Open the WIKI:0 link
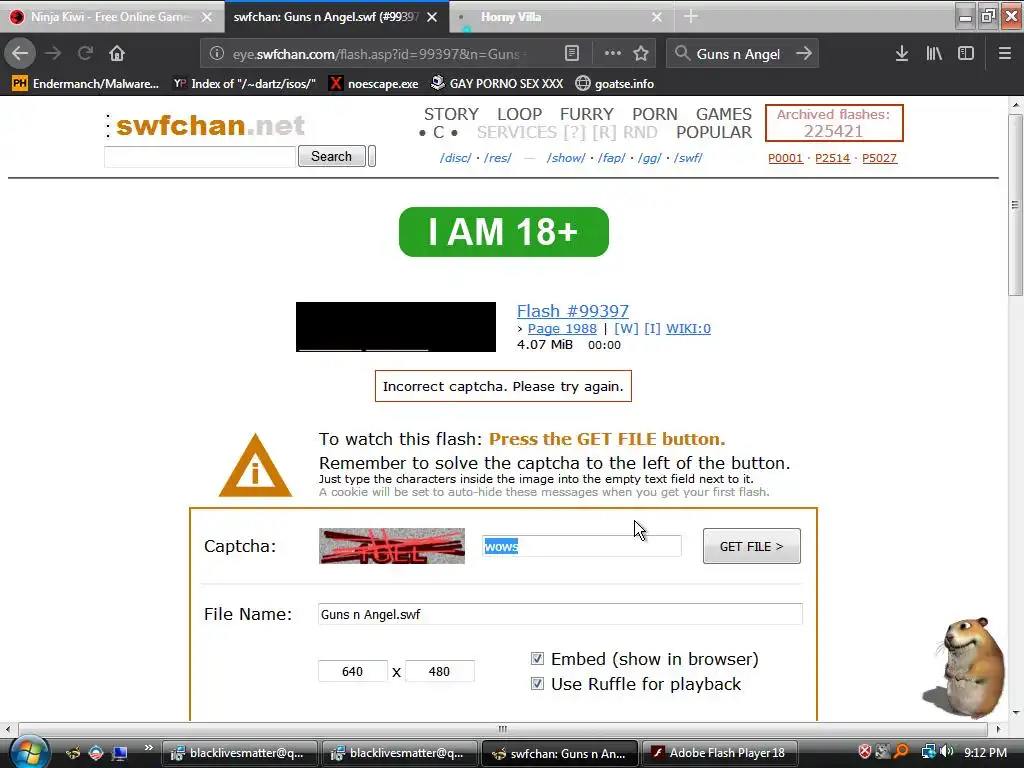This screenshot has height=768, width=1024. [x=688, y=328]
